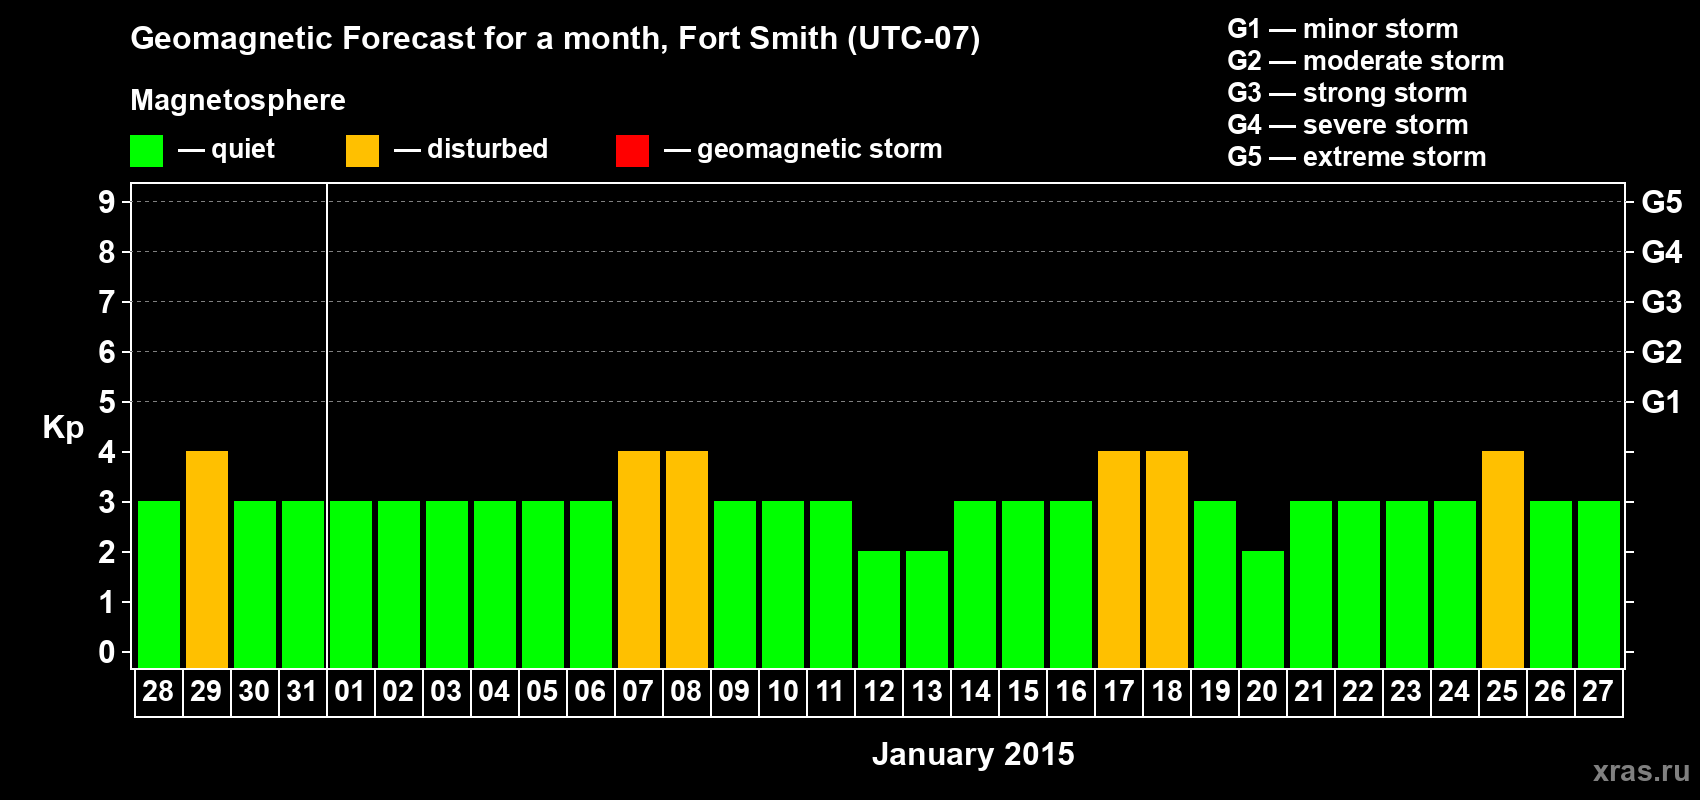Click date label 10 on the axis

point(782,691)
